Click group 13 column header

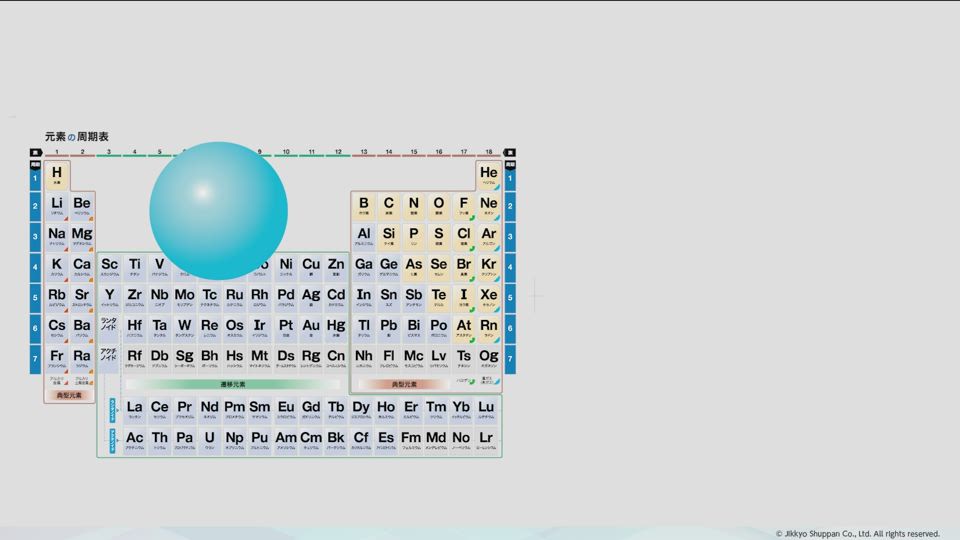tap(363, 153)
